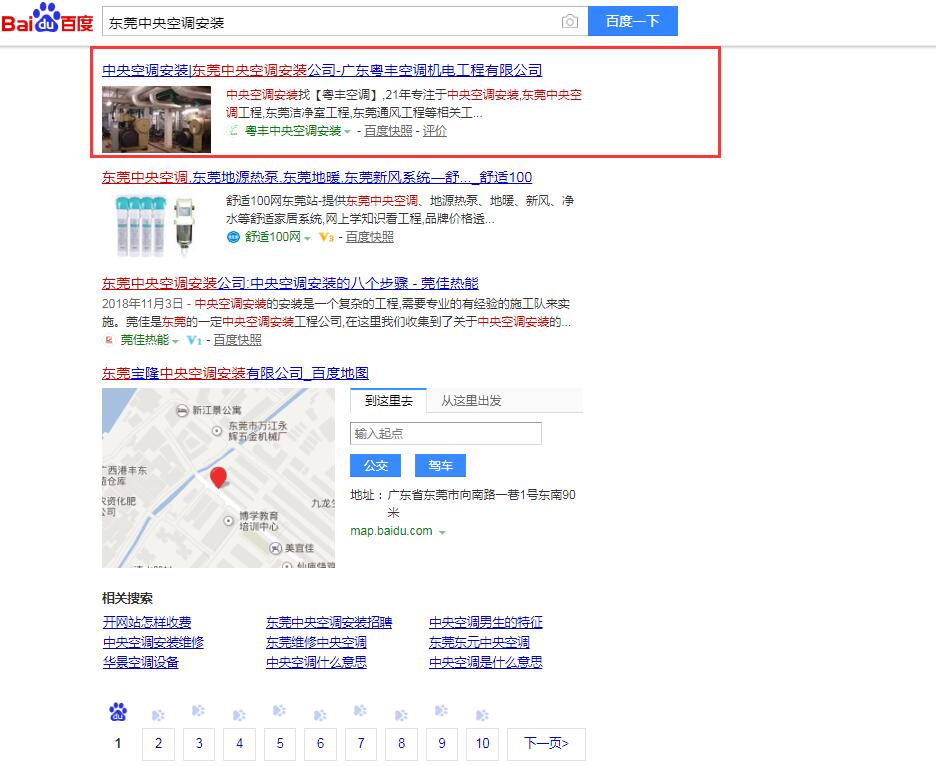Viewport: 936px width, 766px height.
Task: Expand dropdown arrow after 舒适100网
Action: pos(308,238)
